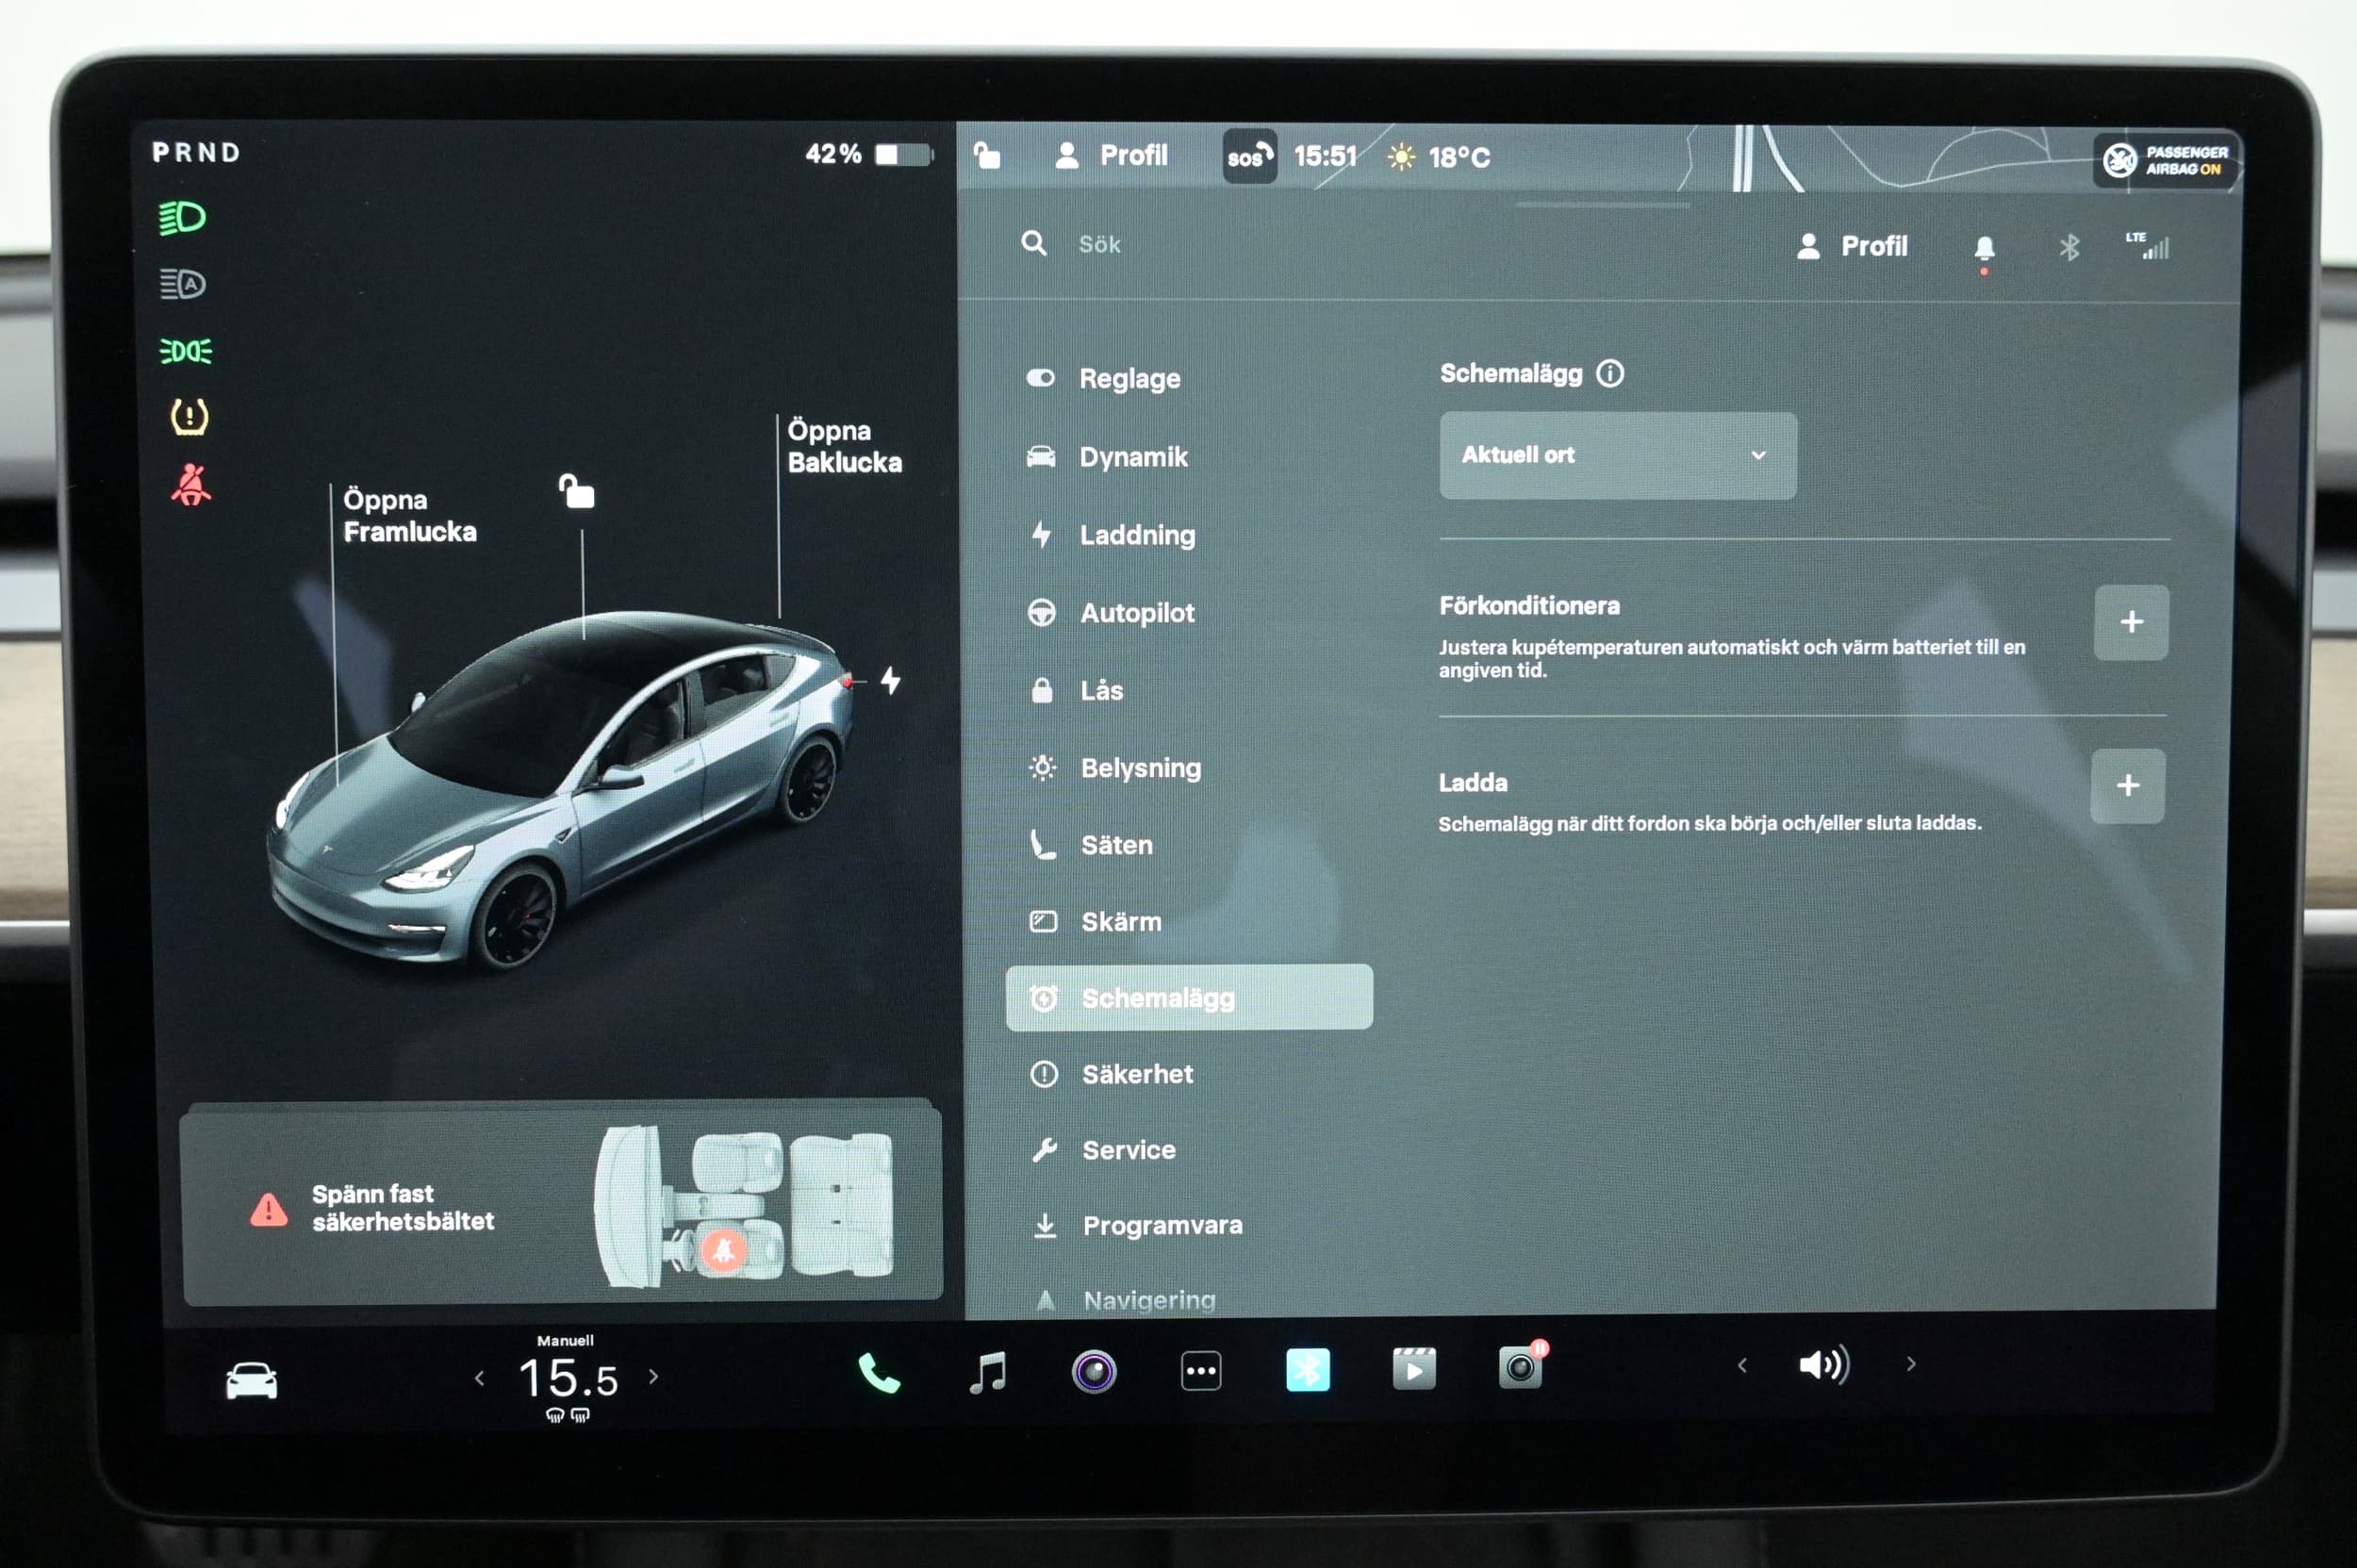The image size is (2357, 1568).
Task: Click the magnifier search icon
Action: click(1034, 243)
